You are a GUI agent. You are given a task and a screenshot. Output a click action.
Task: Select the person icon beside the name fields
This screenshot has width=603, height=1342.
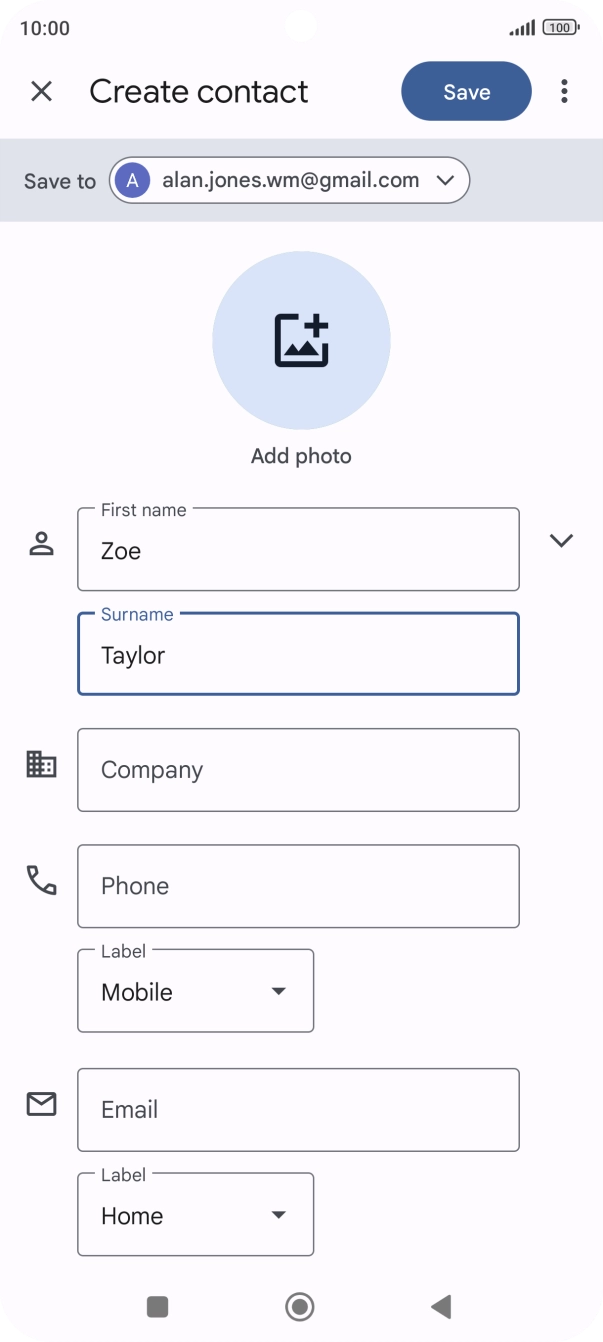pos(41,543)
